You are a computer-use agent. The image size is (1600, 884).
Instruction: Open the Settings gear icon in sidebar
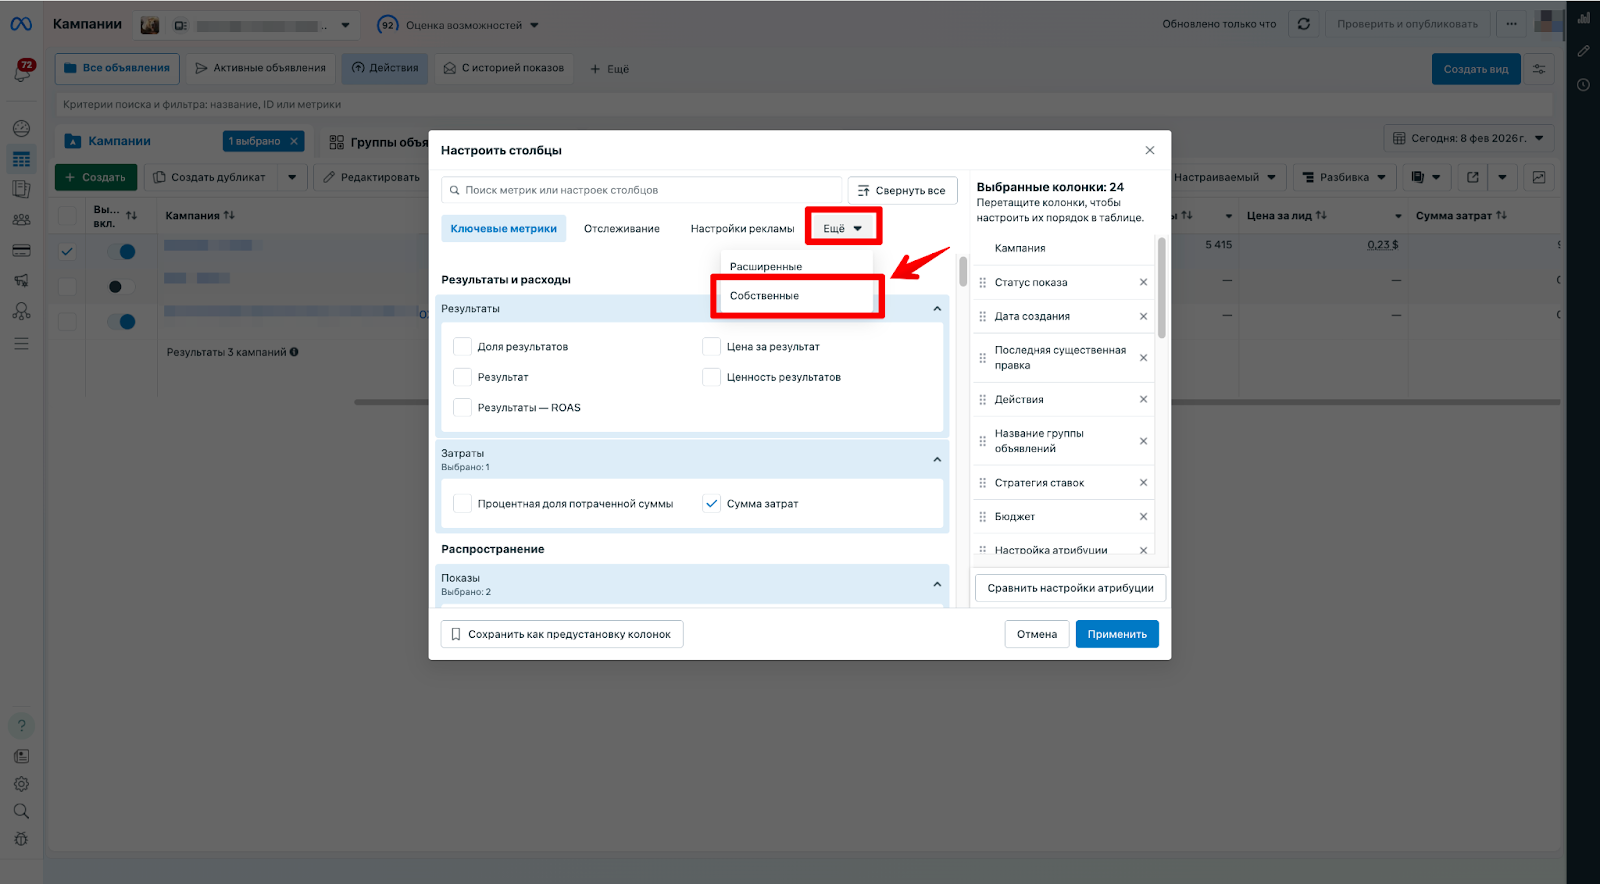pyautogui.click(x=21, y=784)
